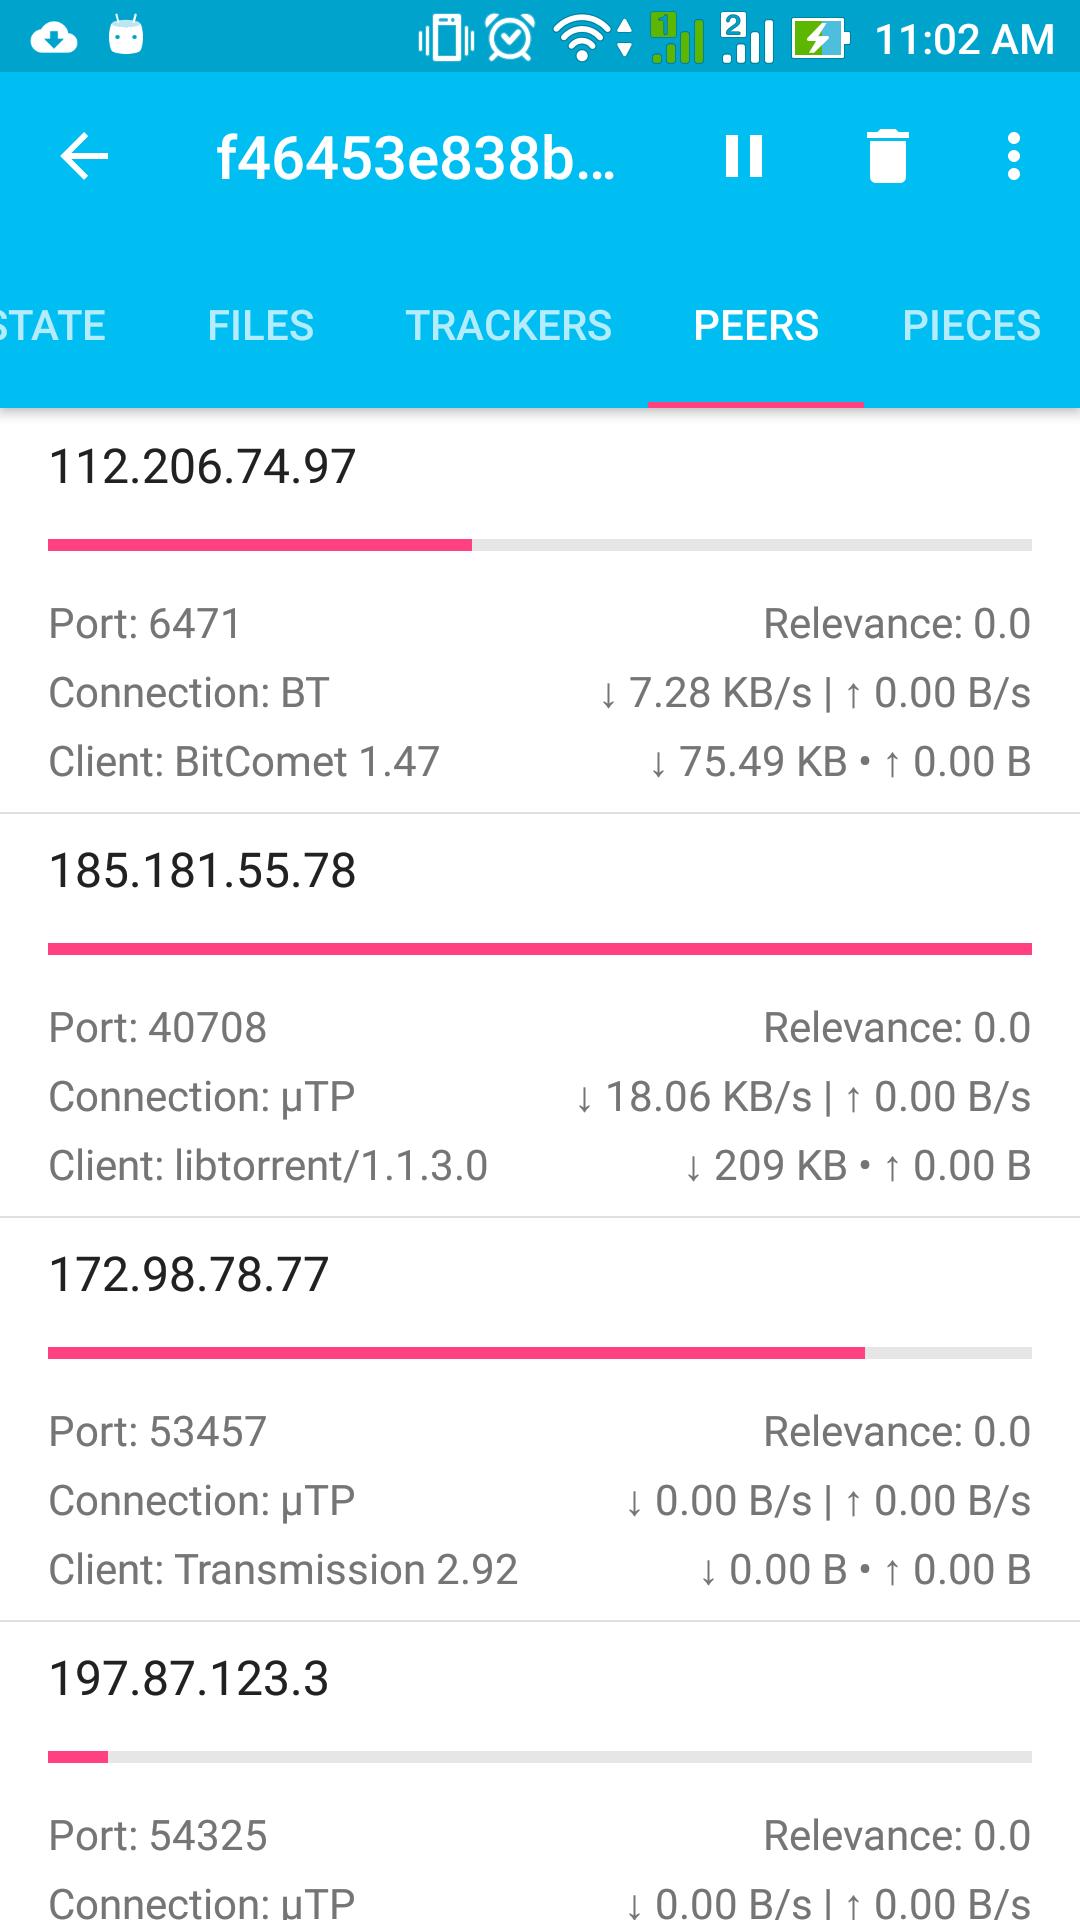Image resolution: width=1080 pixels, height=1920 pixels.
Task: Pause the torrent download
Action: [x=744, y=157]
